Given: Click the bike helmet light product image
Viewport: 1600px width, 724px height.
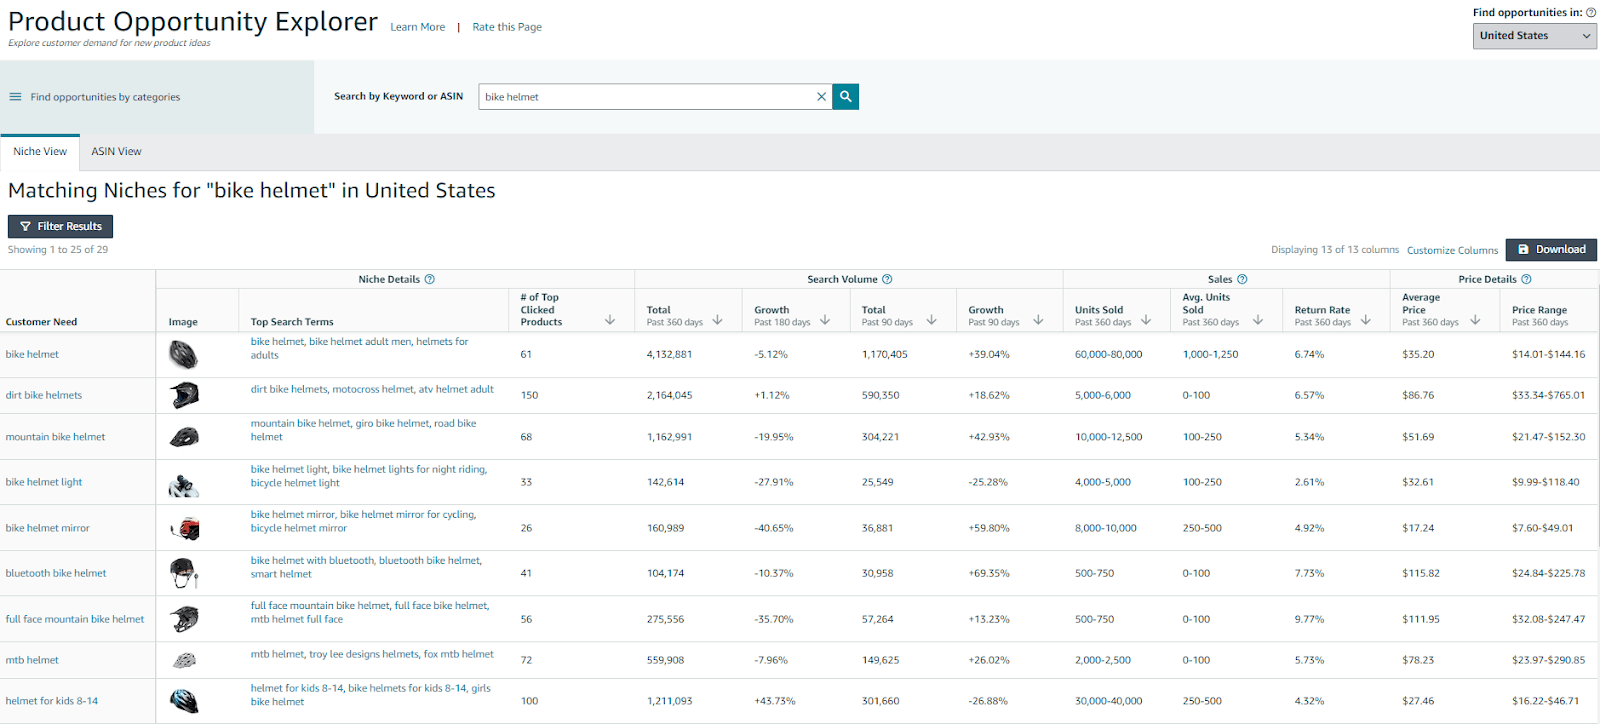Looking at the screenshot, I should pos(183,486).
